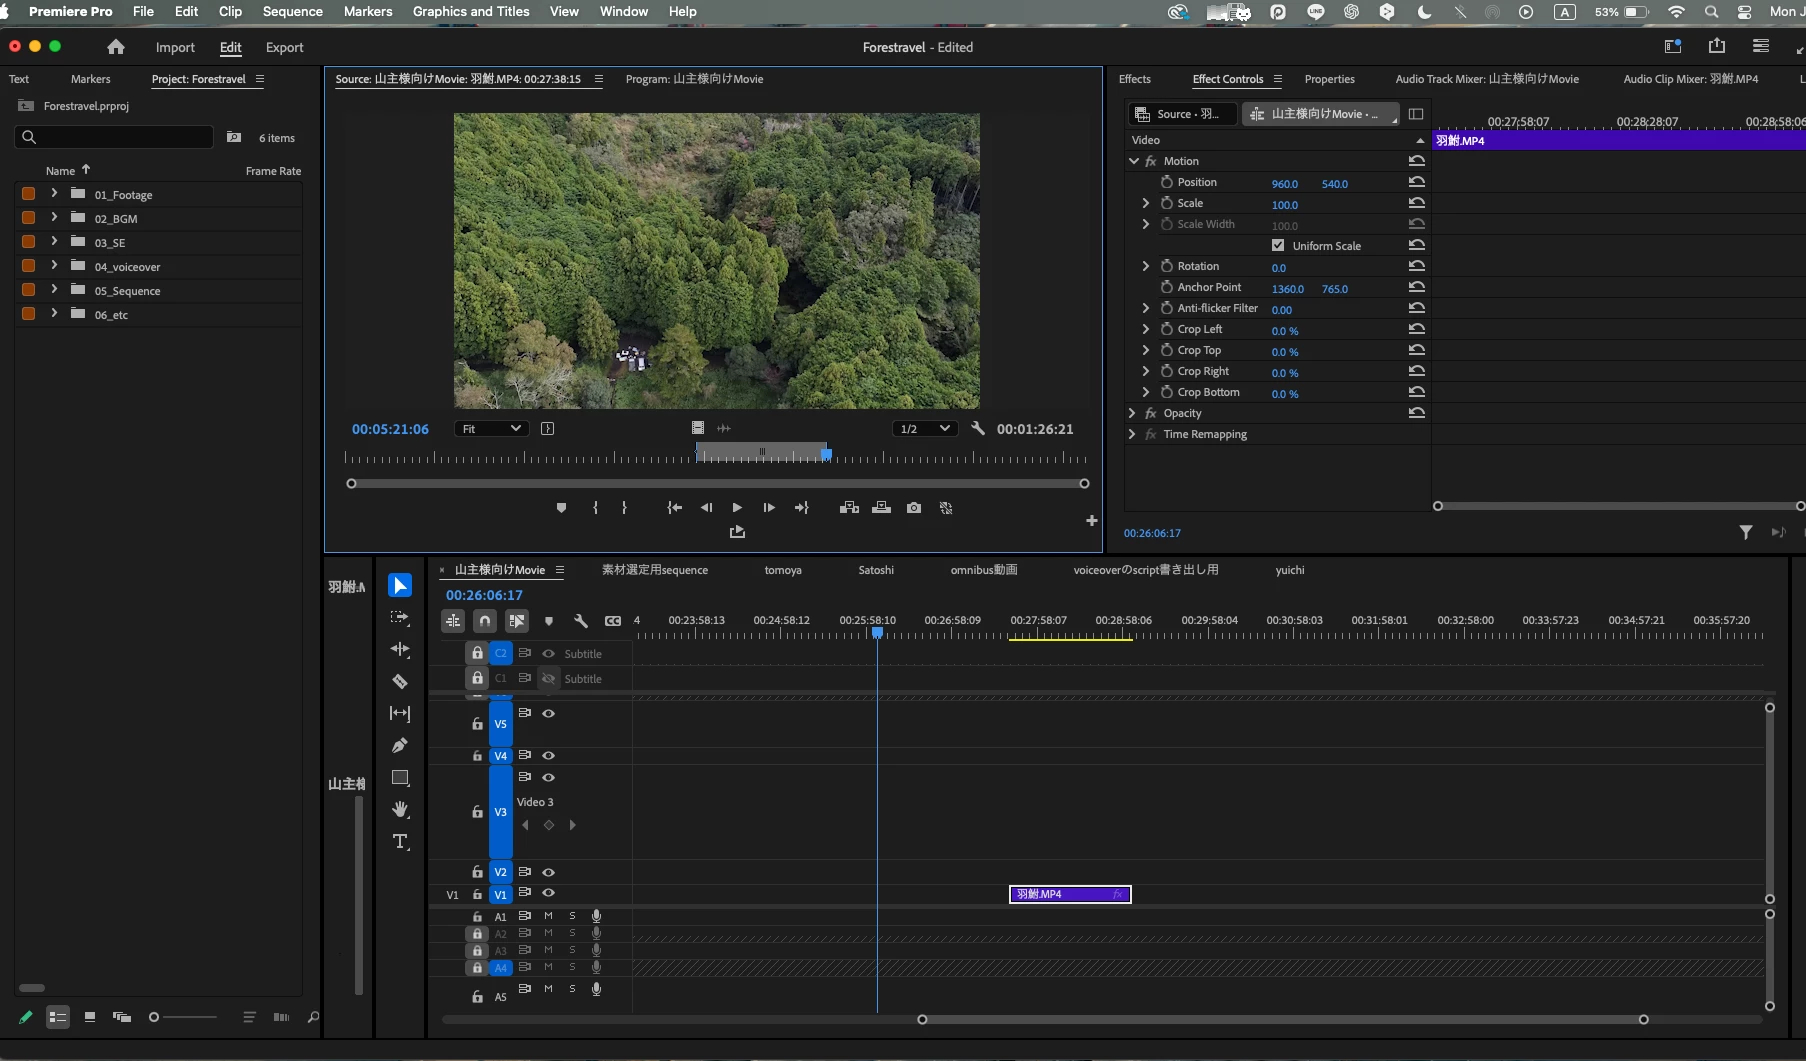
Task: Select the Type tool
Action: pos(400,842)
